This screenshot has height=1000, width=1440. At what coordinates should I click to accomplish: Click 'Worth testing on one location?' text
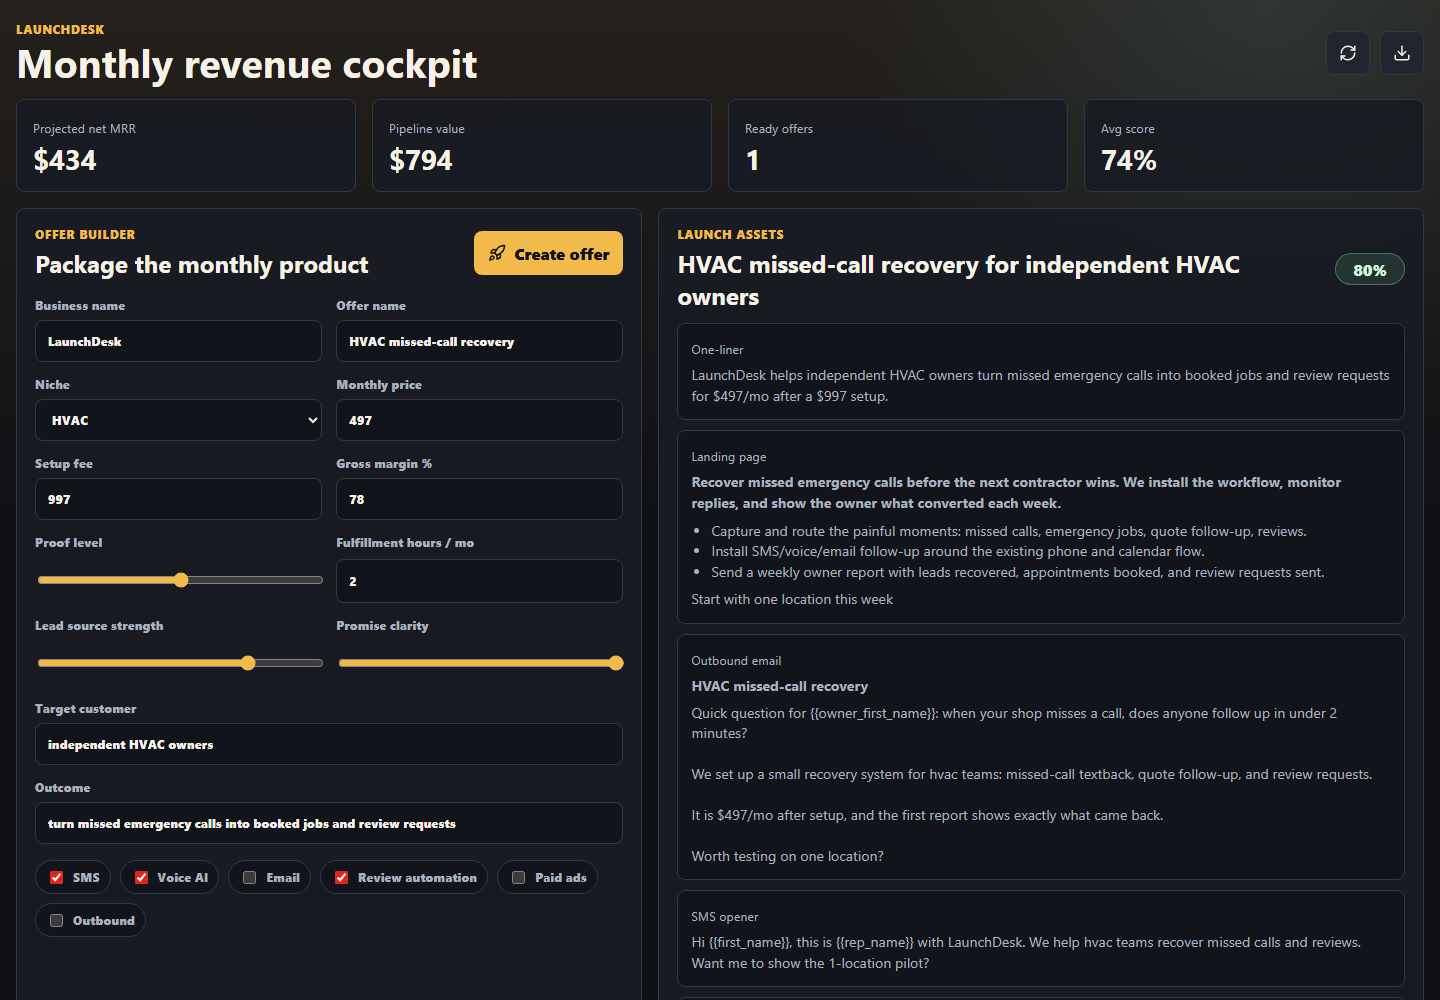787,856
